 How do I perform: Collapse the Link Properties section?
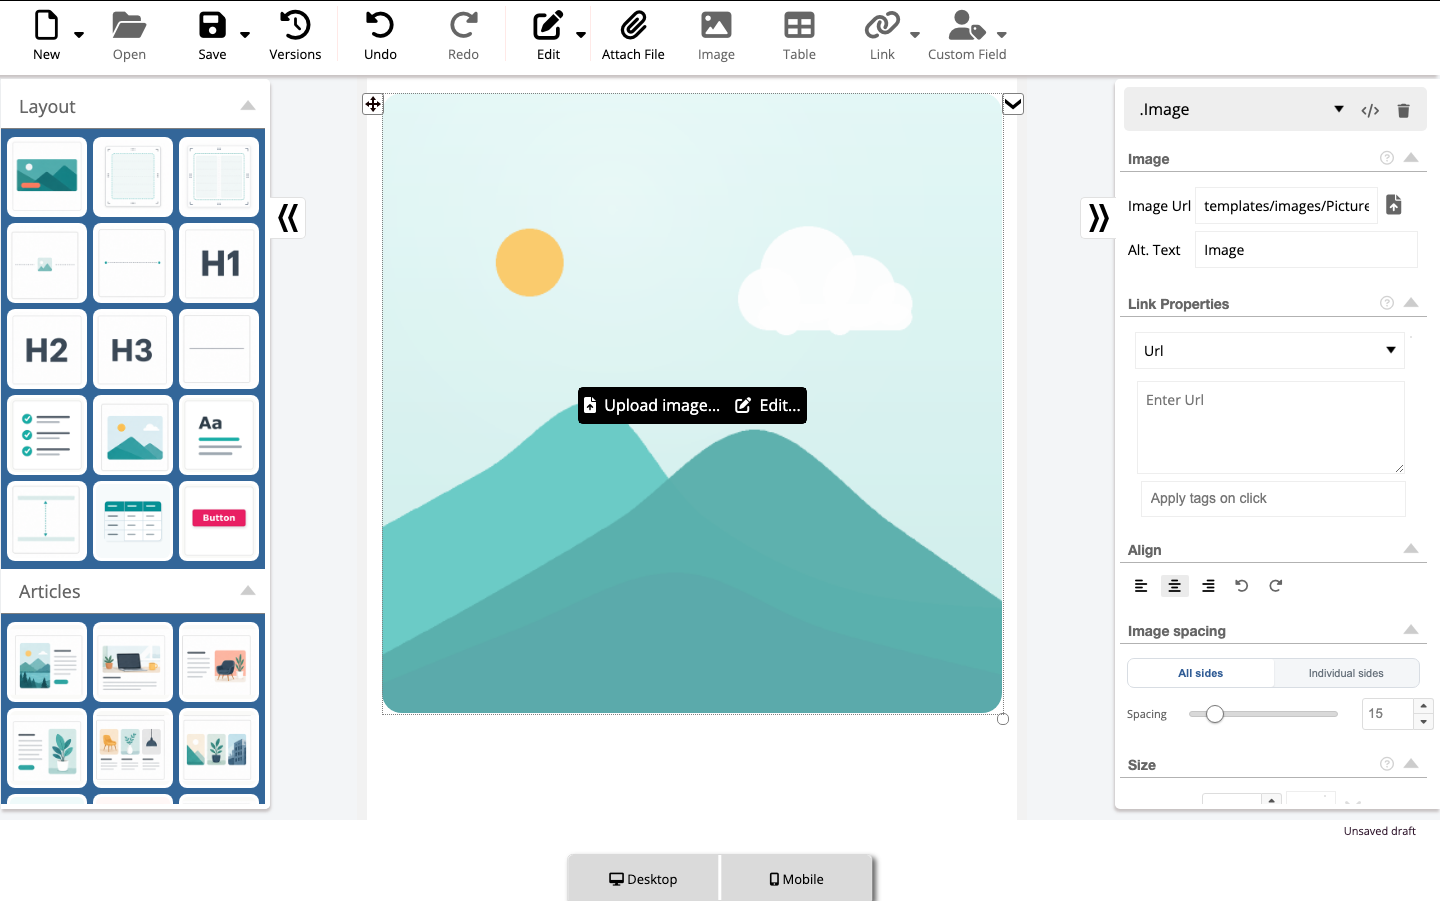tap(1411, 303)
